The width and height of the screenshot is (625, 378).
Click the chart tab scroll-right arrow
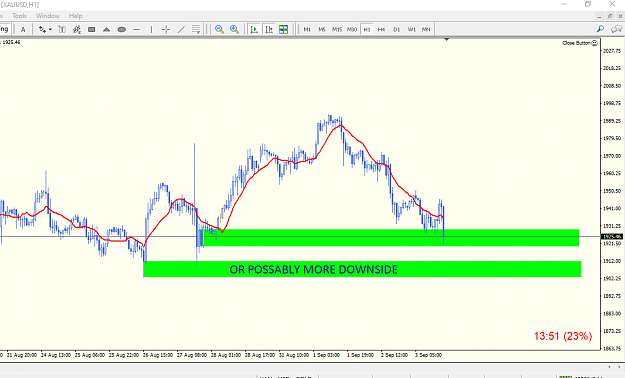[620, 367]
